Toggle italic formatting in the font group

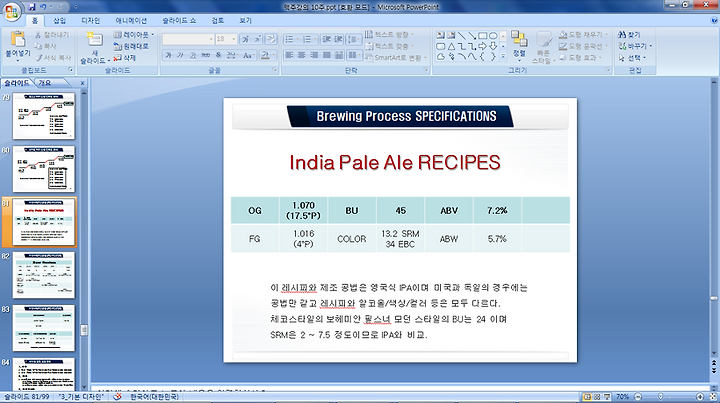(x=180, y=56)
